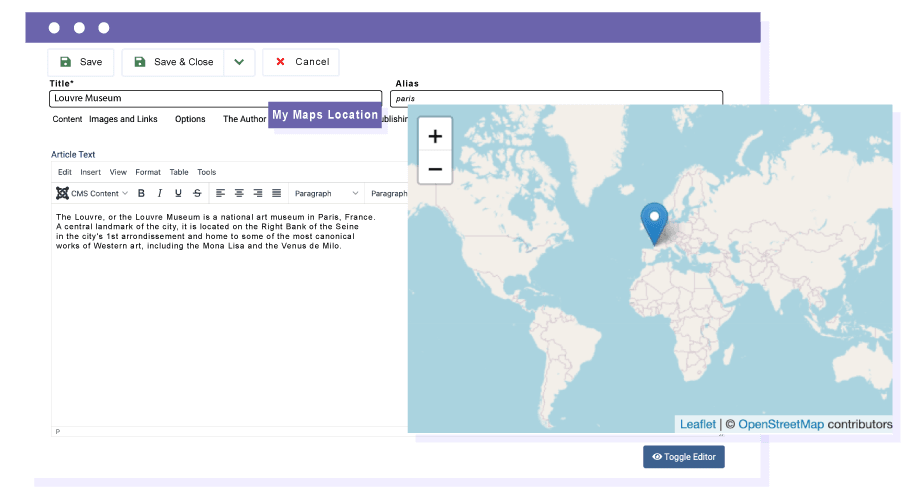Apply strikethrough formatting
The width and height of the screenshot is (920, 500).
tap(197, 193)
